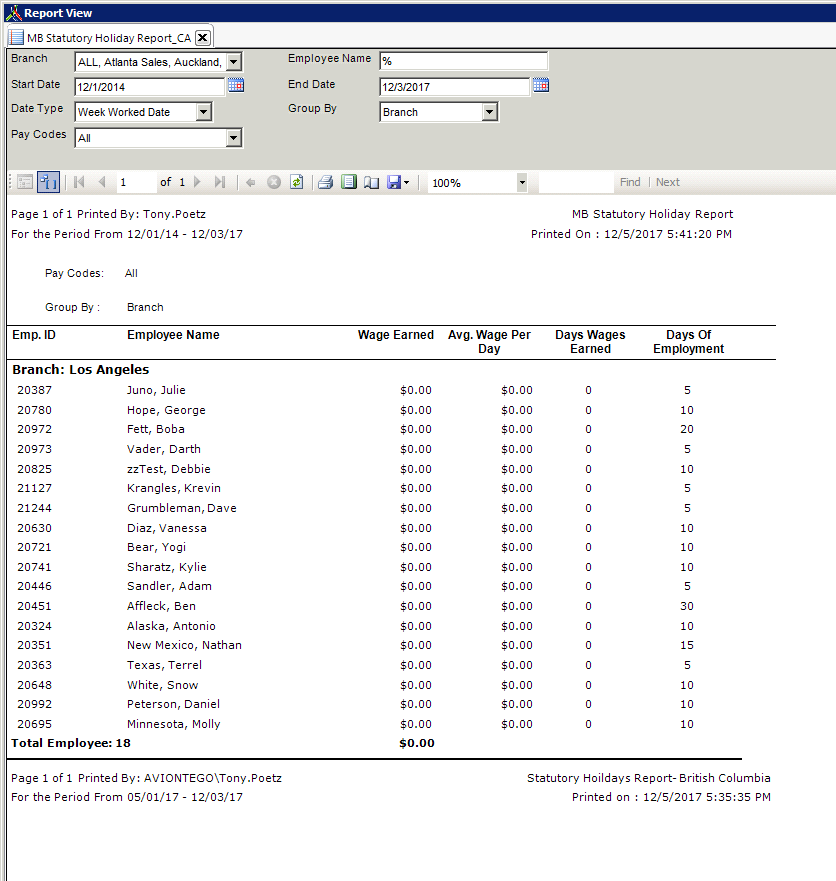Click the Days Wages Earned column header
The width and height of the screenshot is (836, 881).
tap(590, 342)
